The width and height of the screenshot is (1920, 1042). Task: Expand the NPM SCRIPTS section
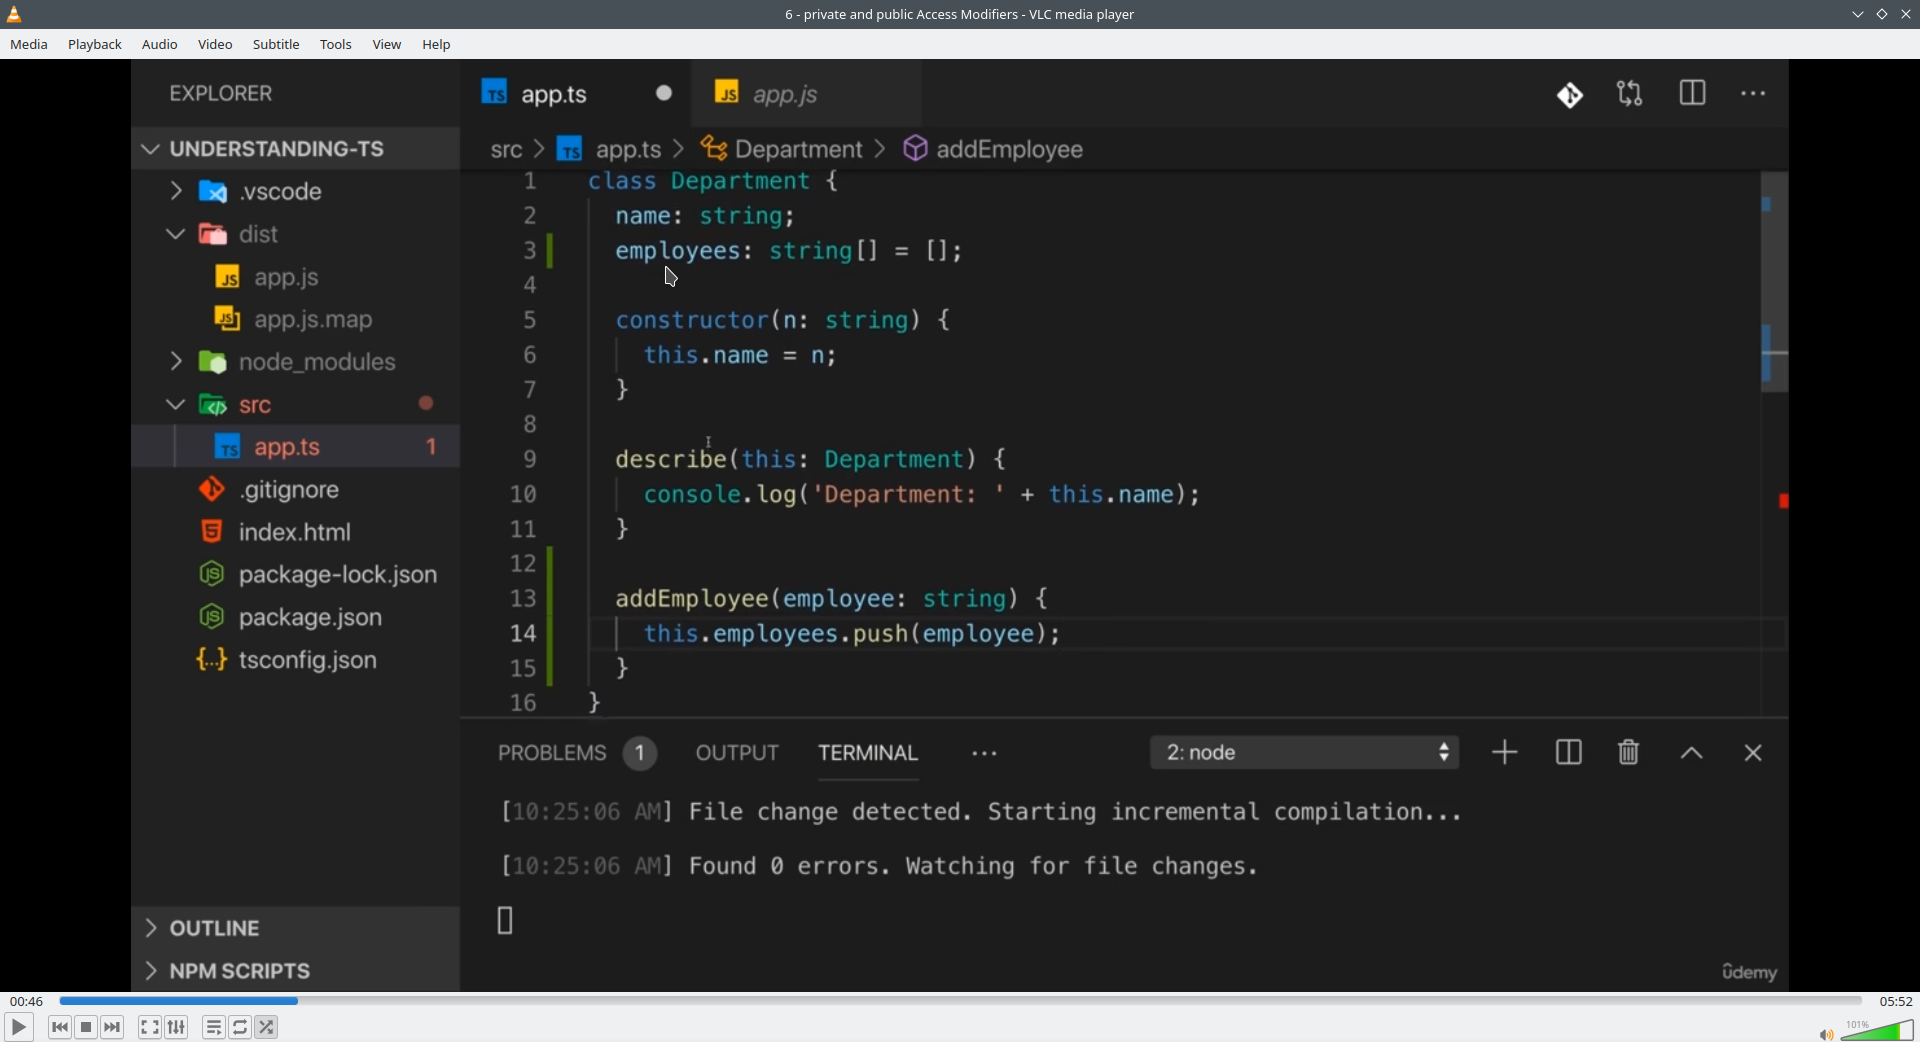pos(295,972)
